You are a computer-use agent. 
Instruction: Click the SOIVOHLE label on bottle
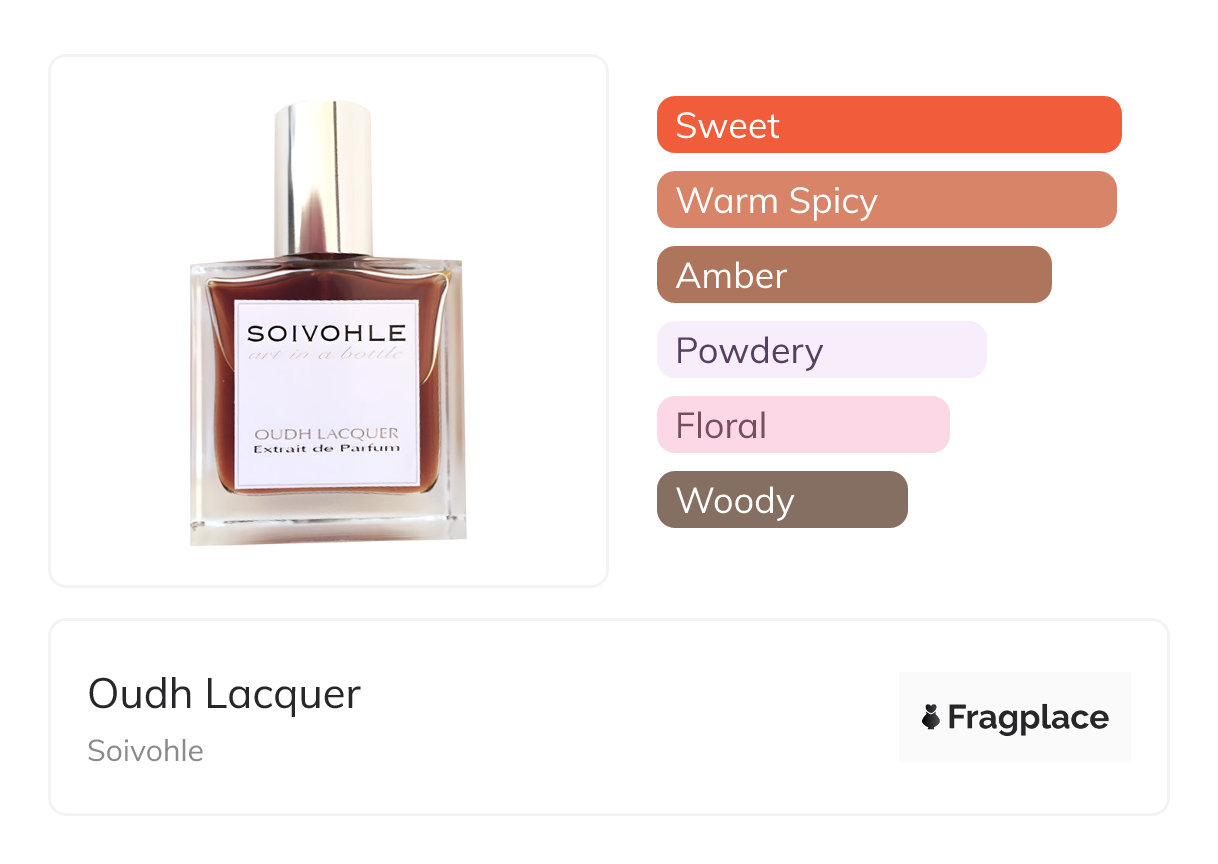326,333
